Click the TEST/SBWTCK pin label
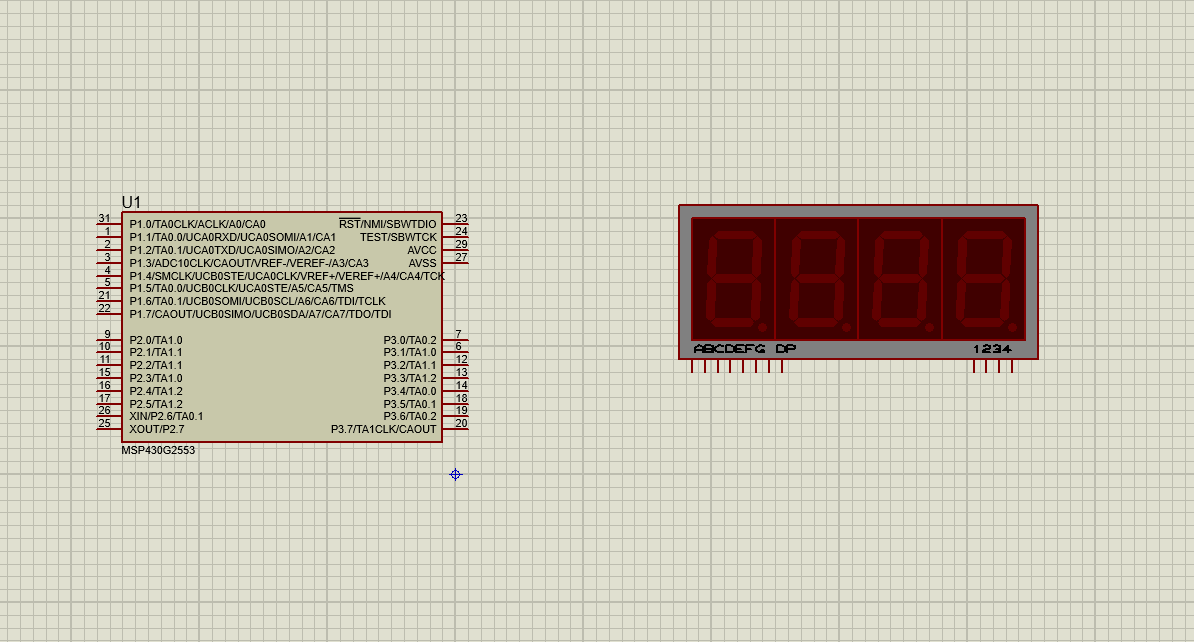 pos(398,237)
